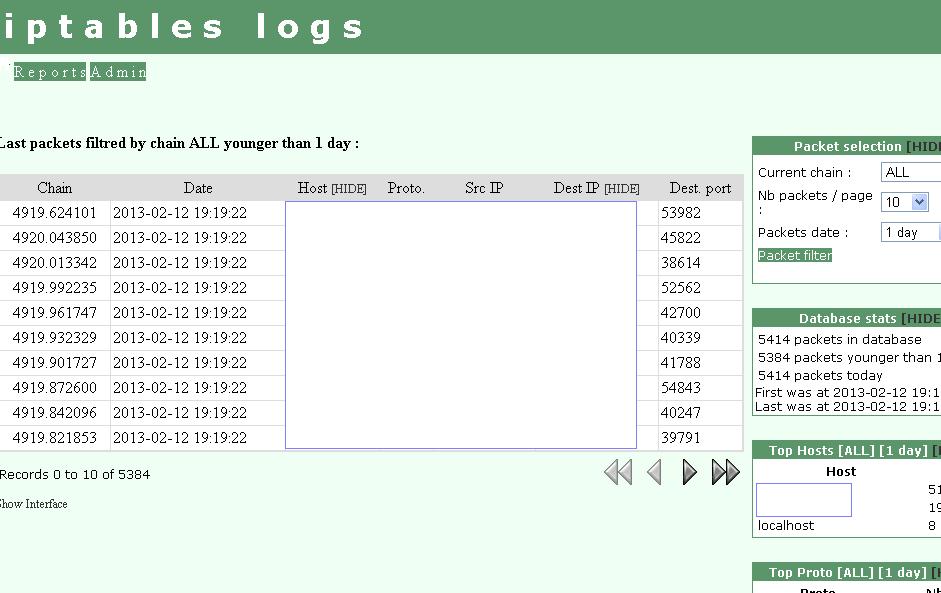
Task: Collapse the Packet selection panel via HIDE
Action: tap(931, 146)
